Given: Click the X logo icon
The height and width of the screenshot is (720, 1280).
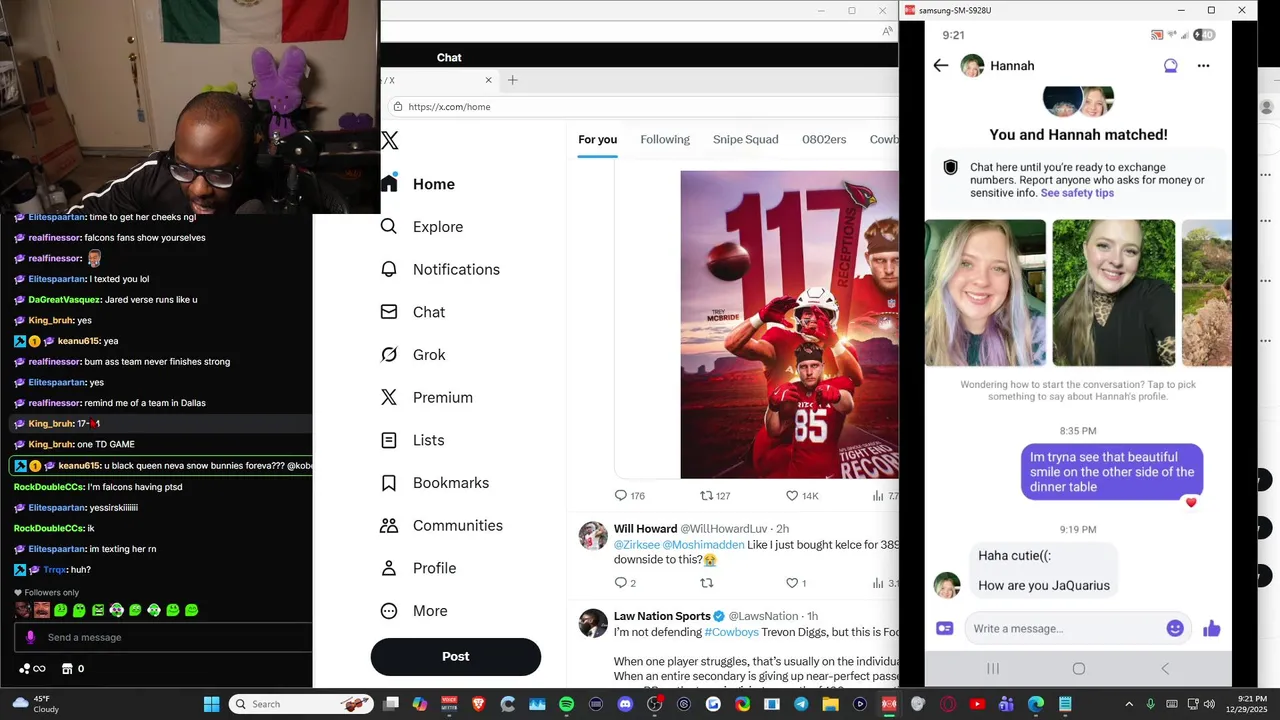Looking at the screenshot, I should (x=390, y=141).
